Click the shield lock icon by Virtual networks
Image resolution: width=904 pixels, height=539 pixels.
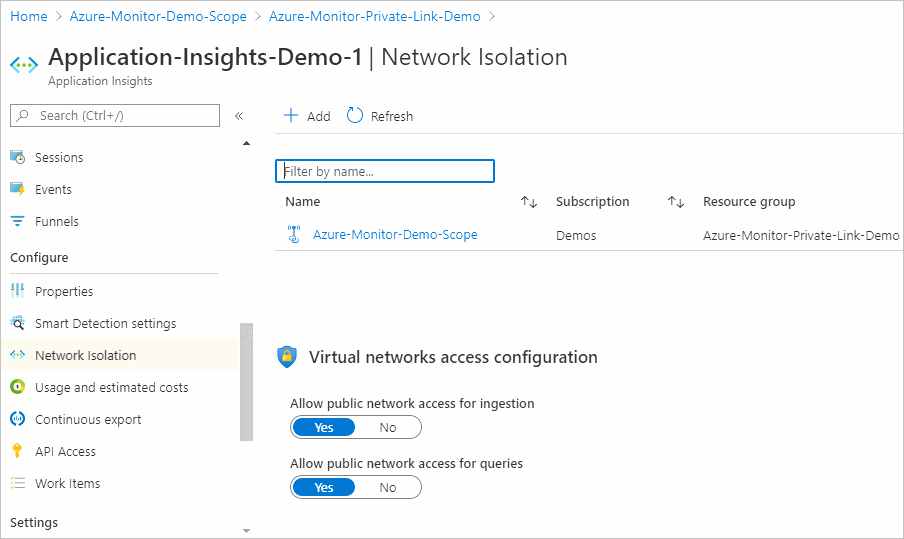287,357
